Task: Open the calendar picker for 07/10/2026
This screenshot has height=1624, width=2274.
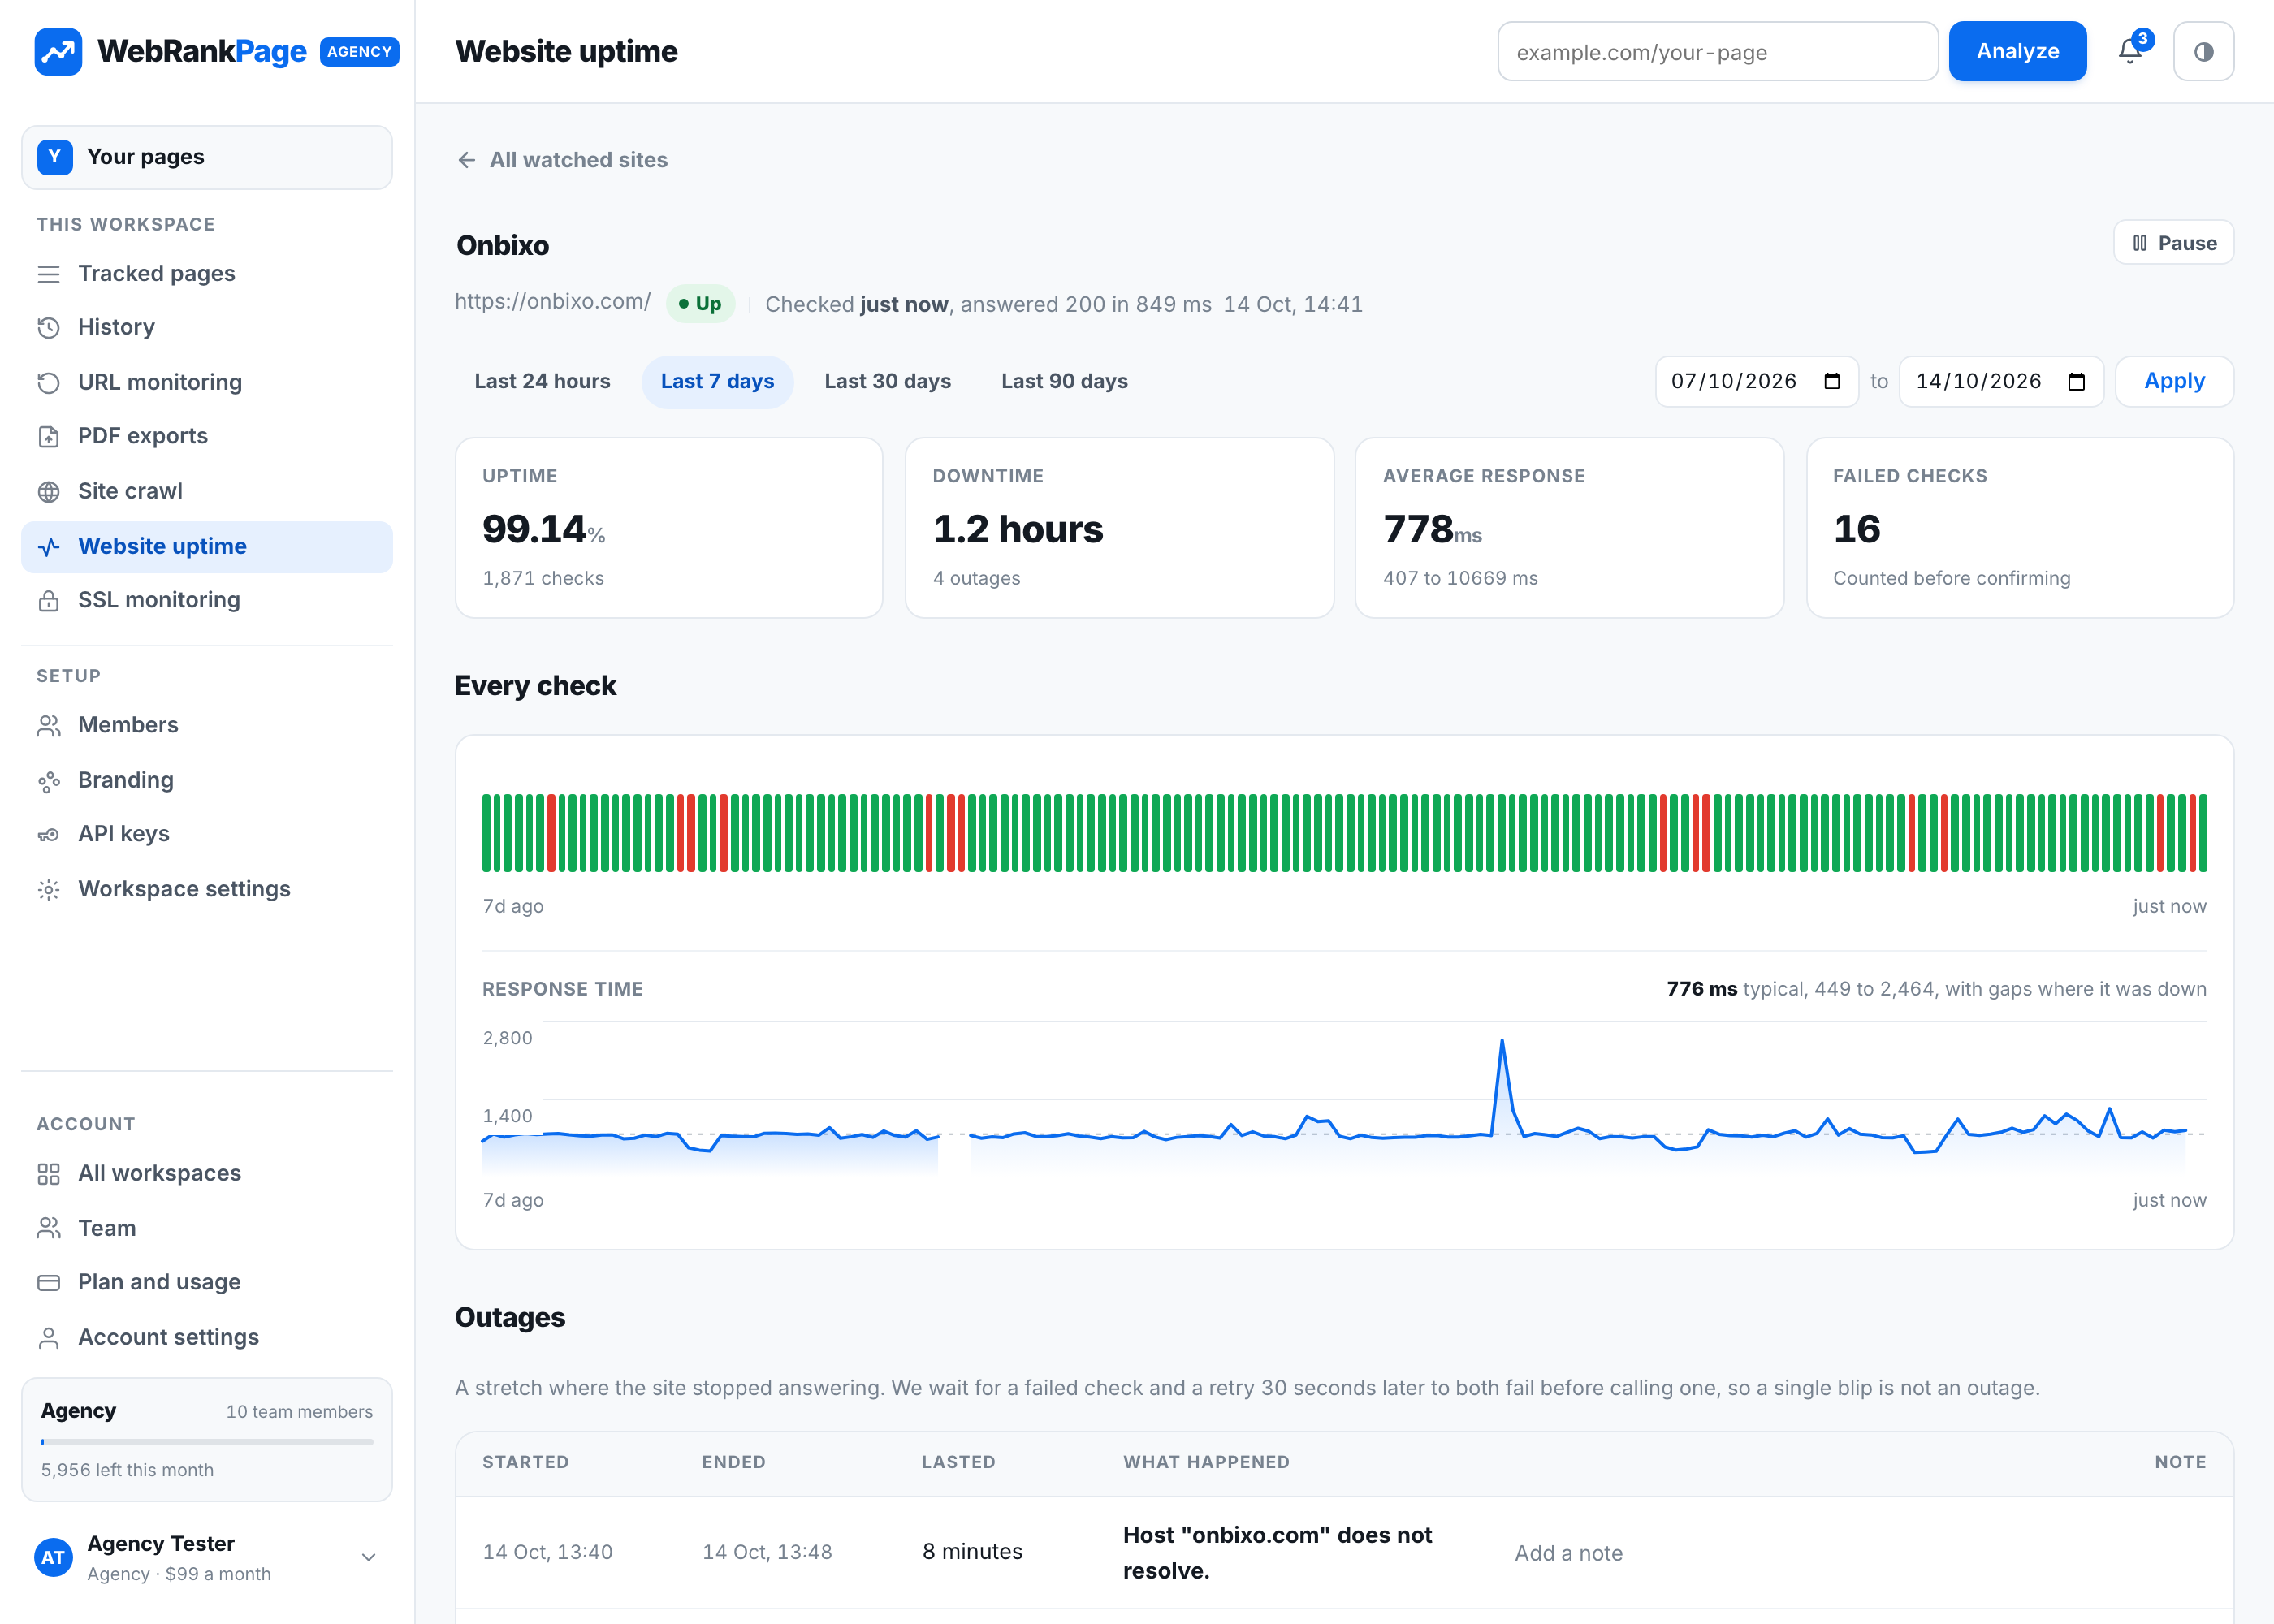Action: pyautogui.click(x=1832, y=381)
